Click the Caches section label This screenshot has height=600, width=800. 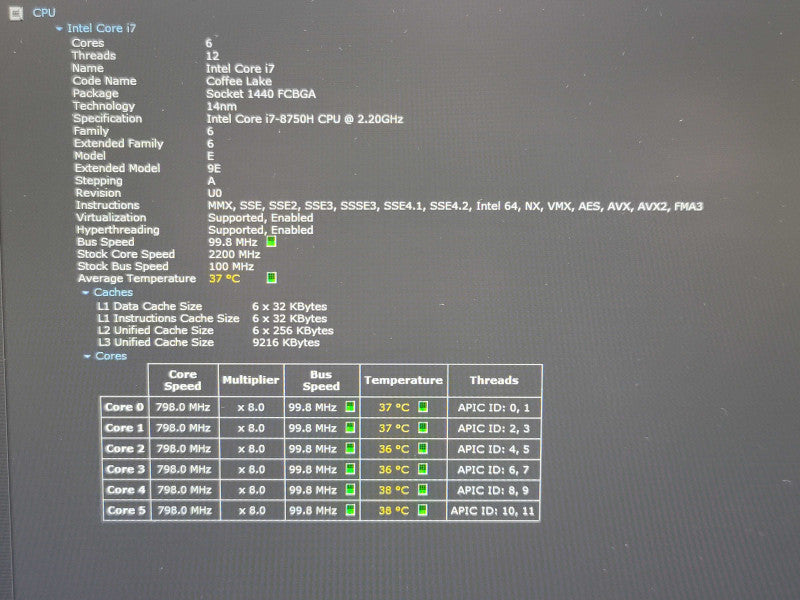click(x=113, y=292)
